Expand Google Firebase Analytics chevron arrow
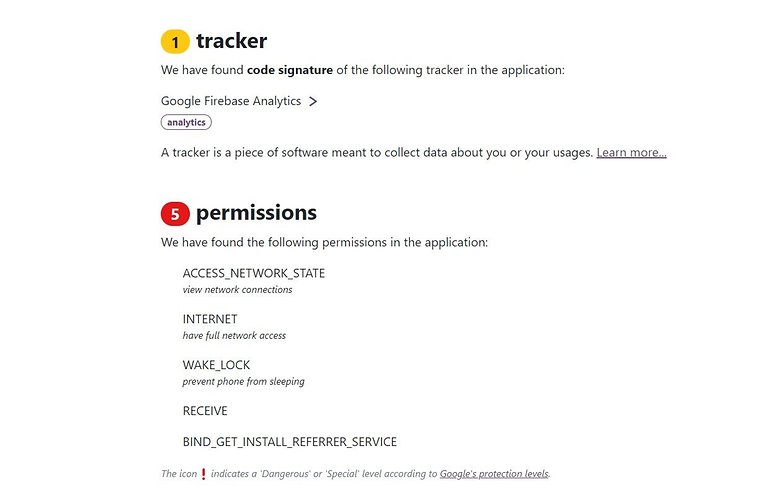 313,102
